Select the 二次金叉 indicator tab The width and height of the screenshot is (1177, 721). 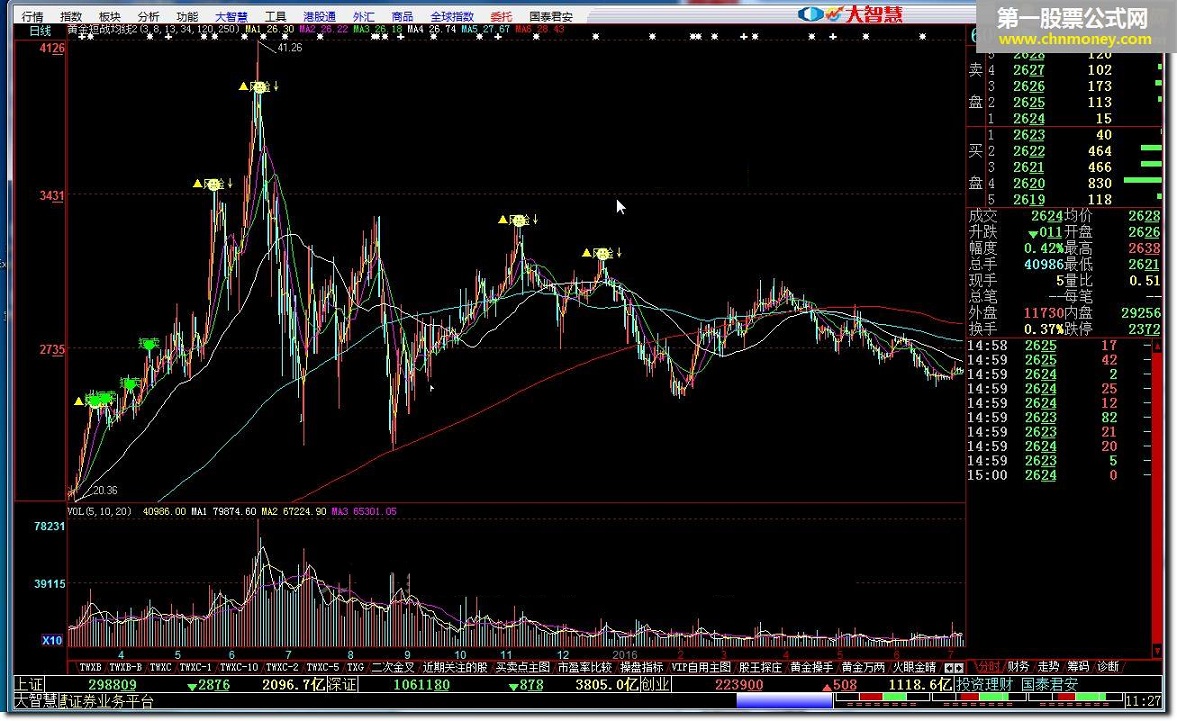point(393,667)
